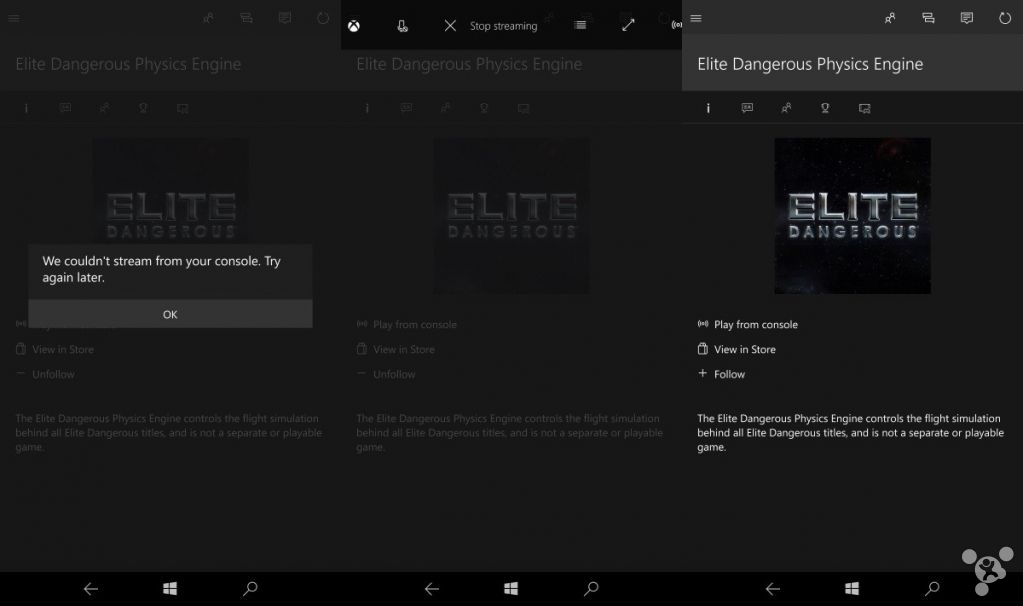
Task: Open View in Store on the middle screen
Action: click(x=395, y=349)
